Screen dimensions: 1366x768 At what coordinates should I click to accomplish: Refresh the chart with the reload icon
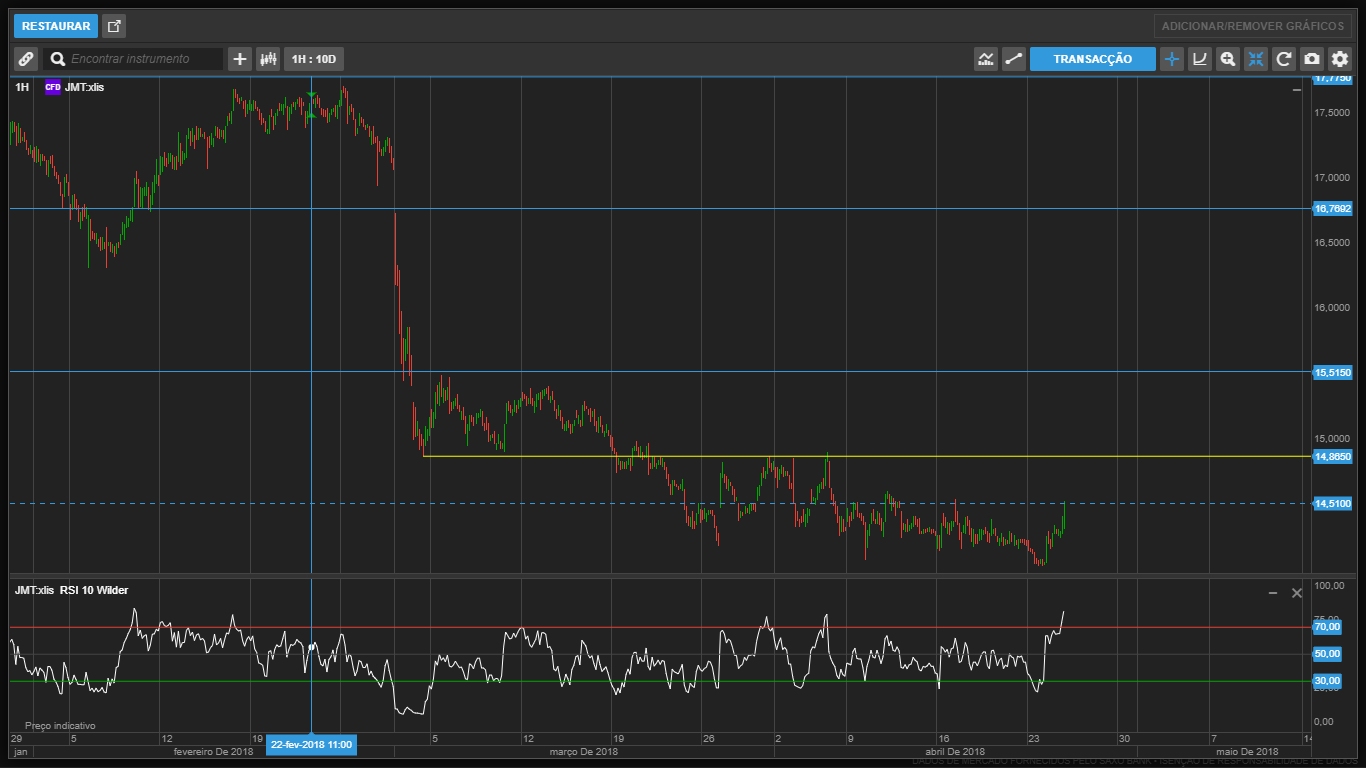point(1284,59)
